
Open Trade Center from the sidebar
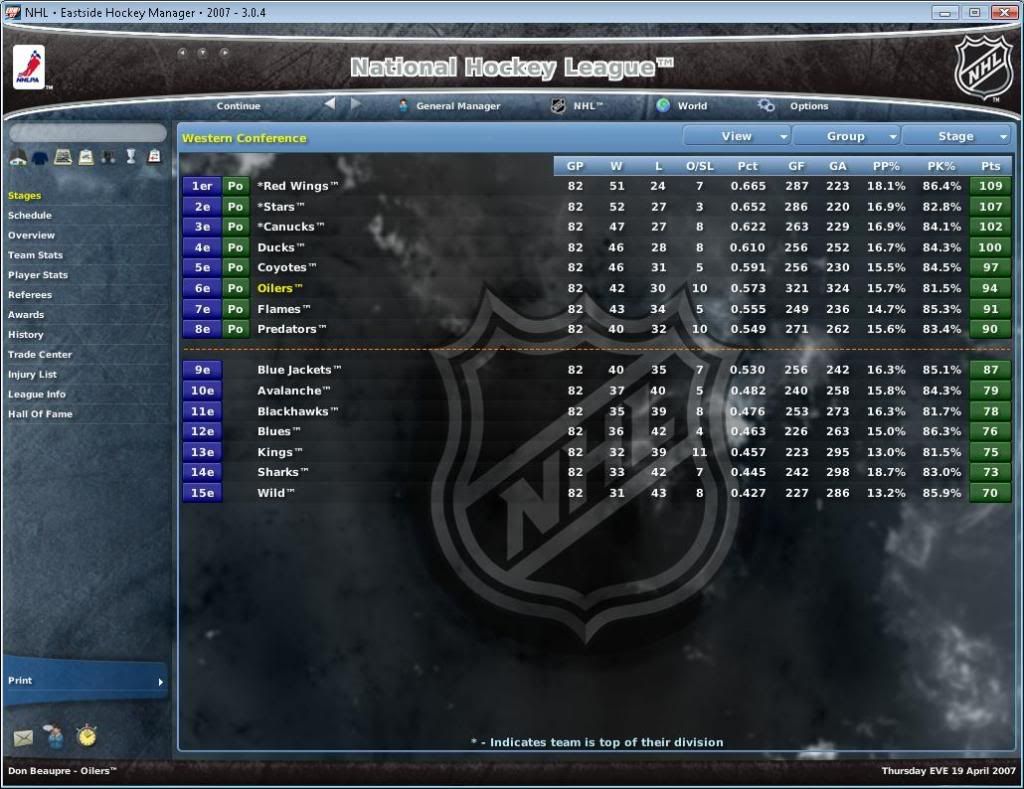point(40,354)
